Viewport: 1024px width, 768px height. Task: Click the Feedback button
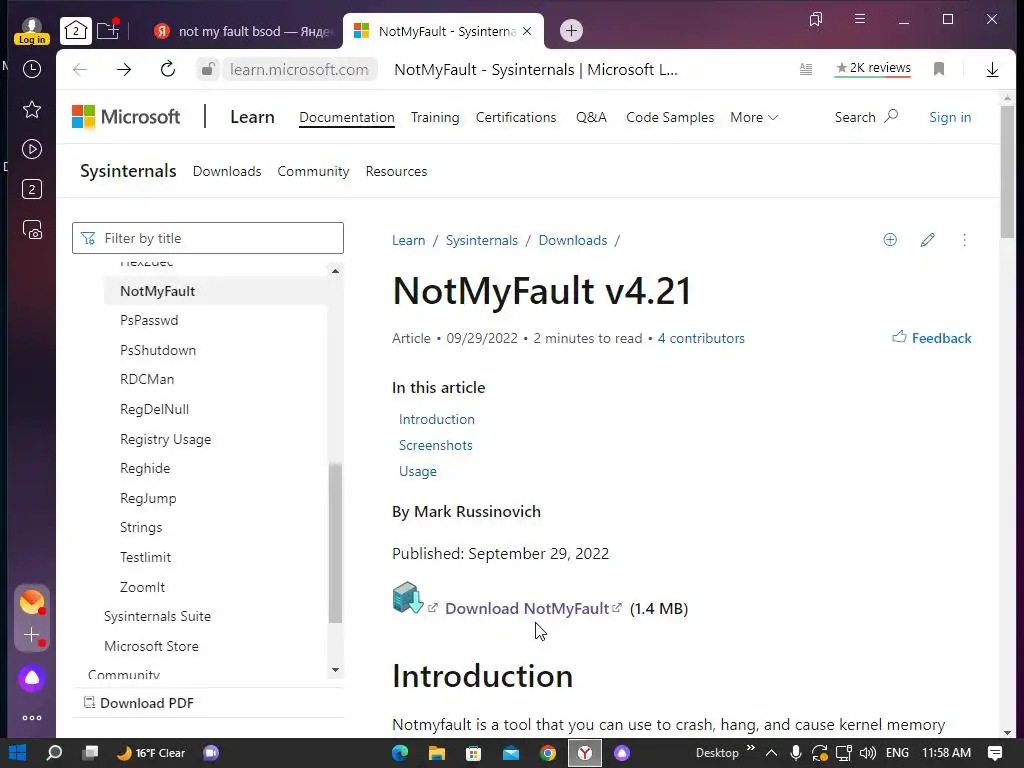[931, 338]
